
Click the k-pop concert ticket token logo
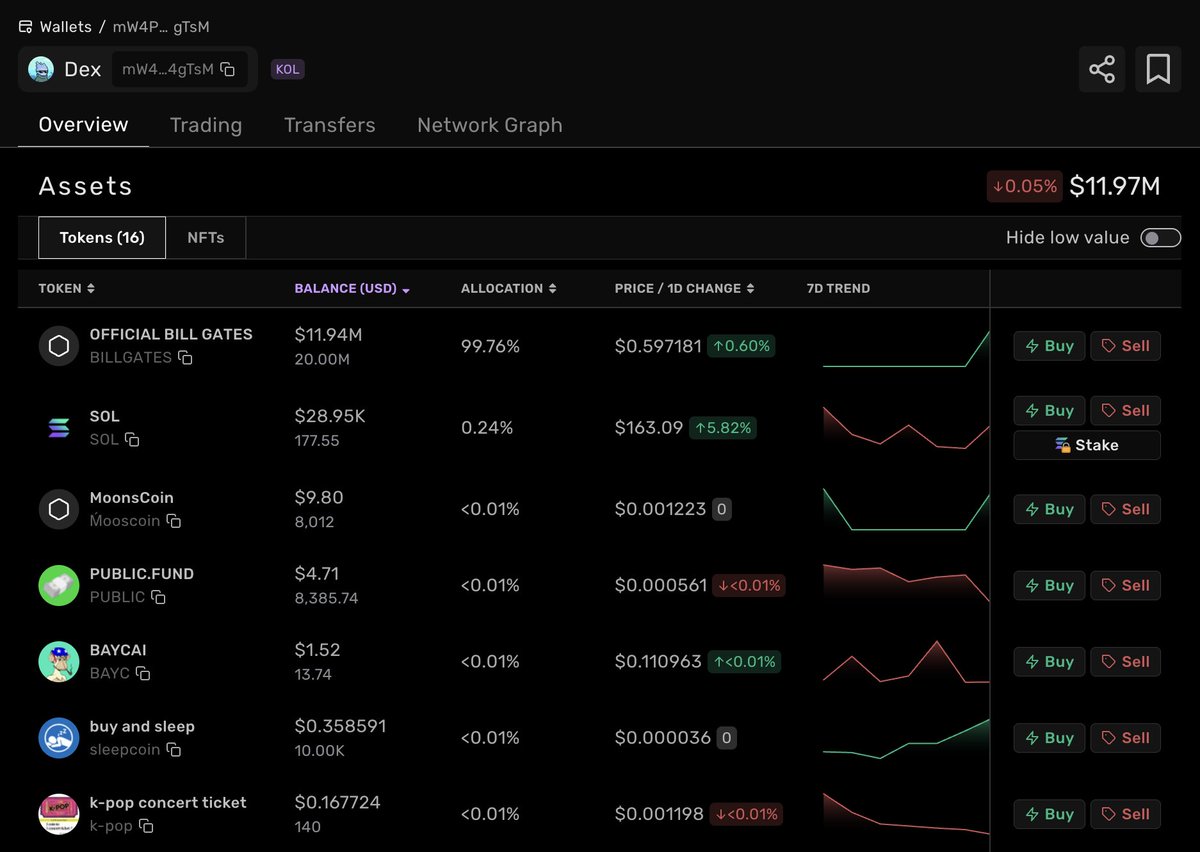59,814
